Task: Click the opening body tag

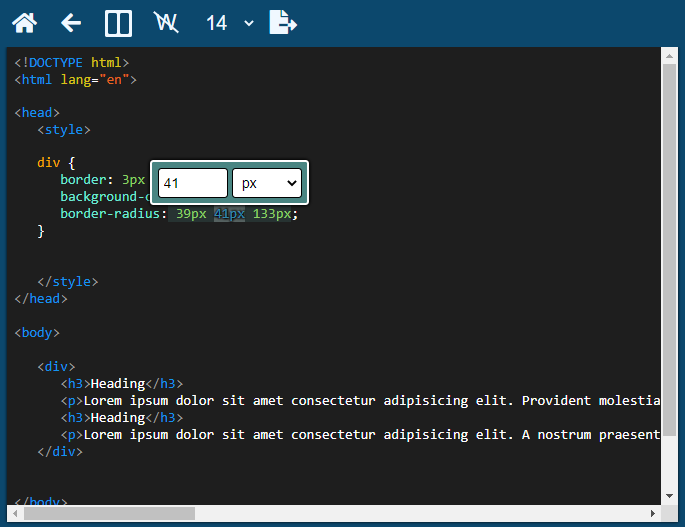Action: 37,333
